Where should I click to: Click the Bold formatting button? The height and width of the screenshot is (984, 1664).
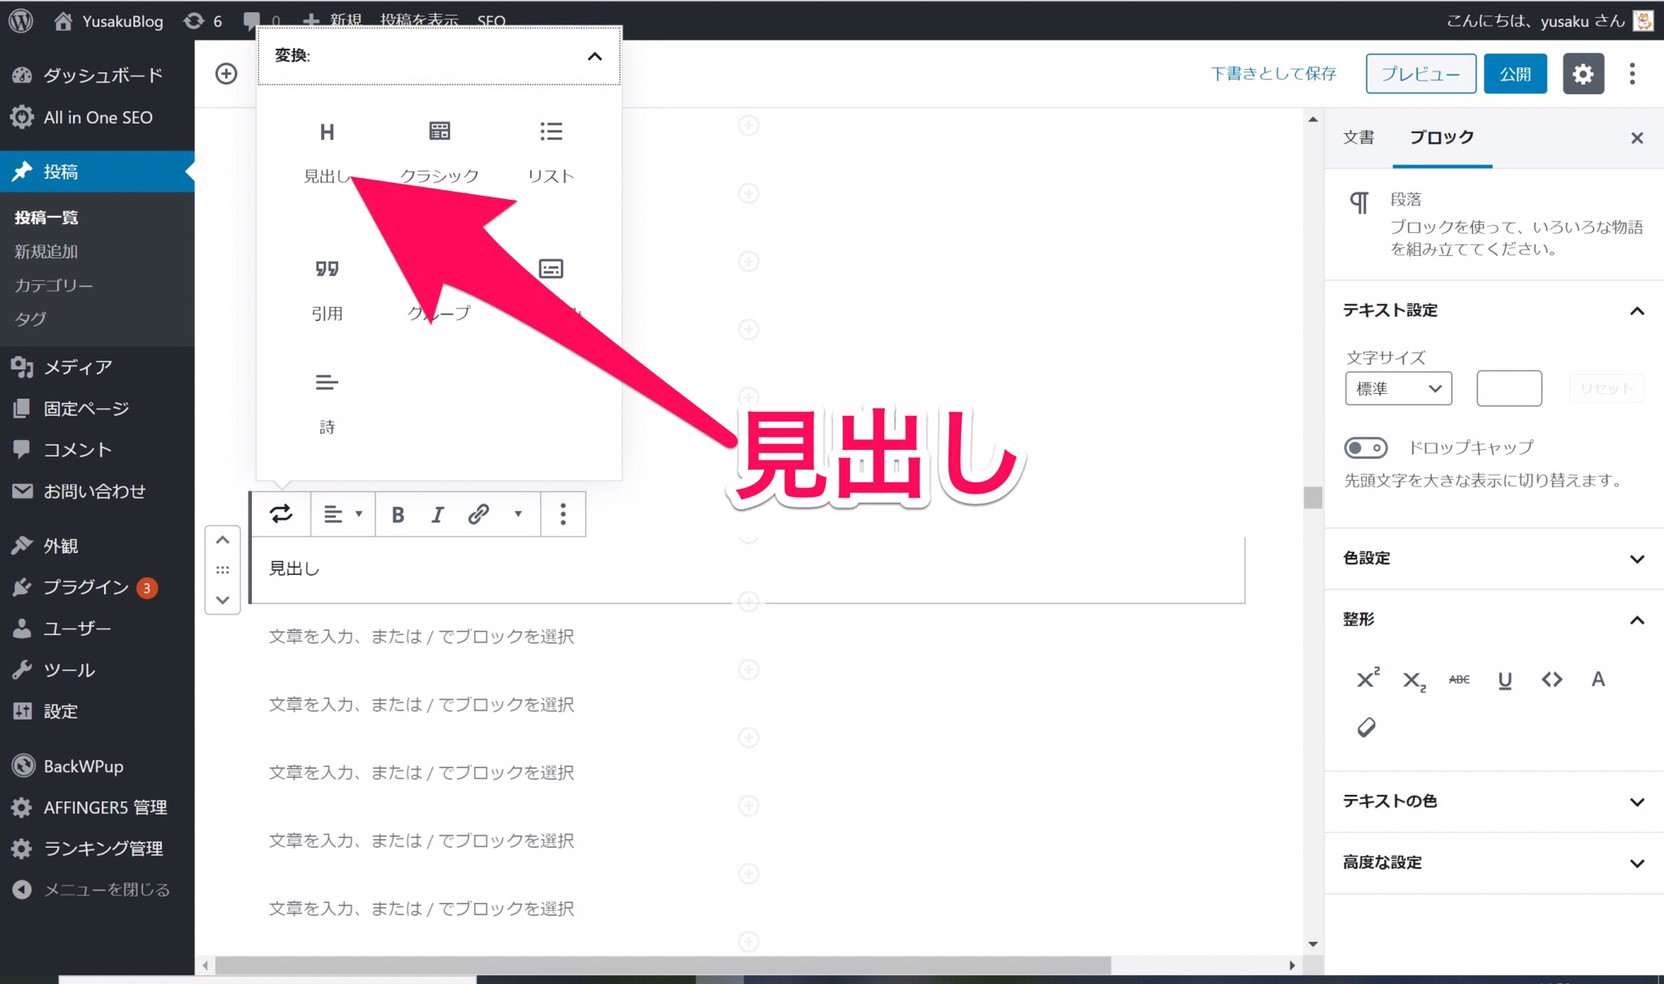click(397, 515)
